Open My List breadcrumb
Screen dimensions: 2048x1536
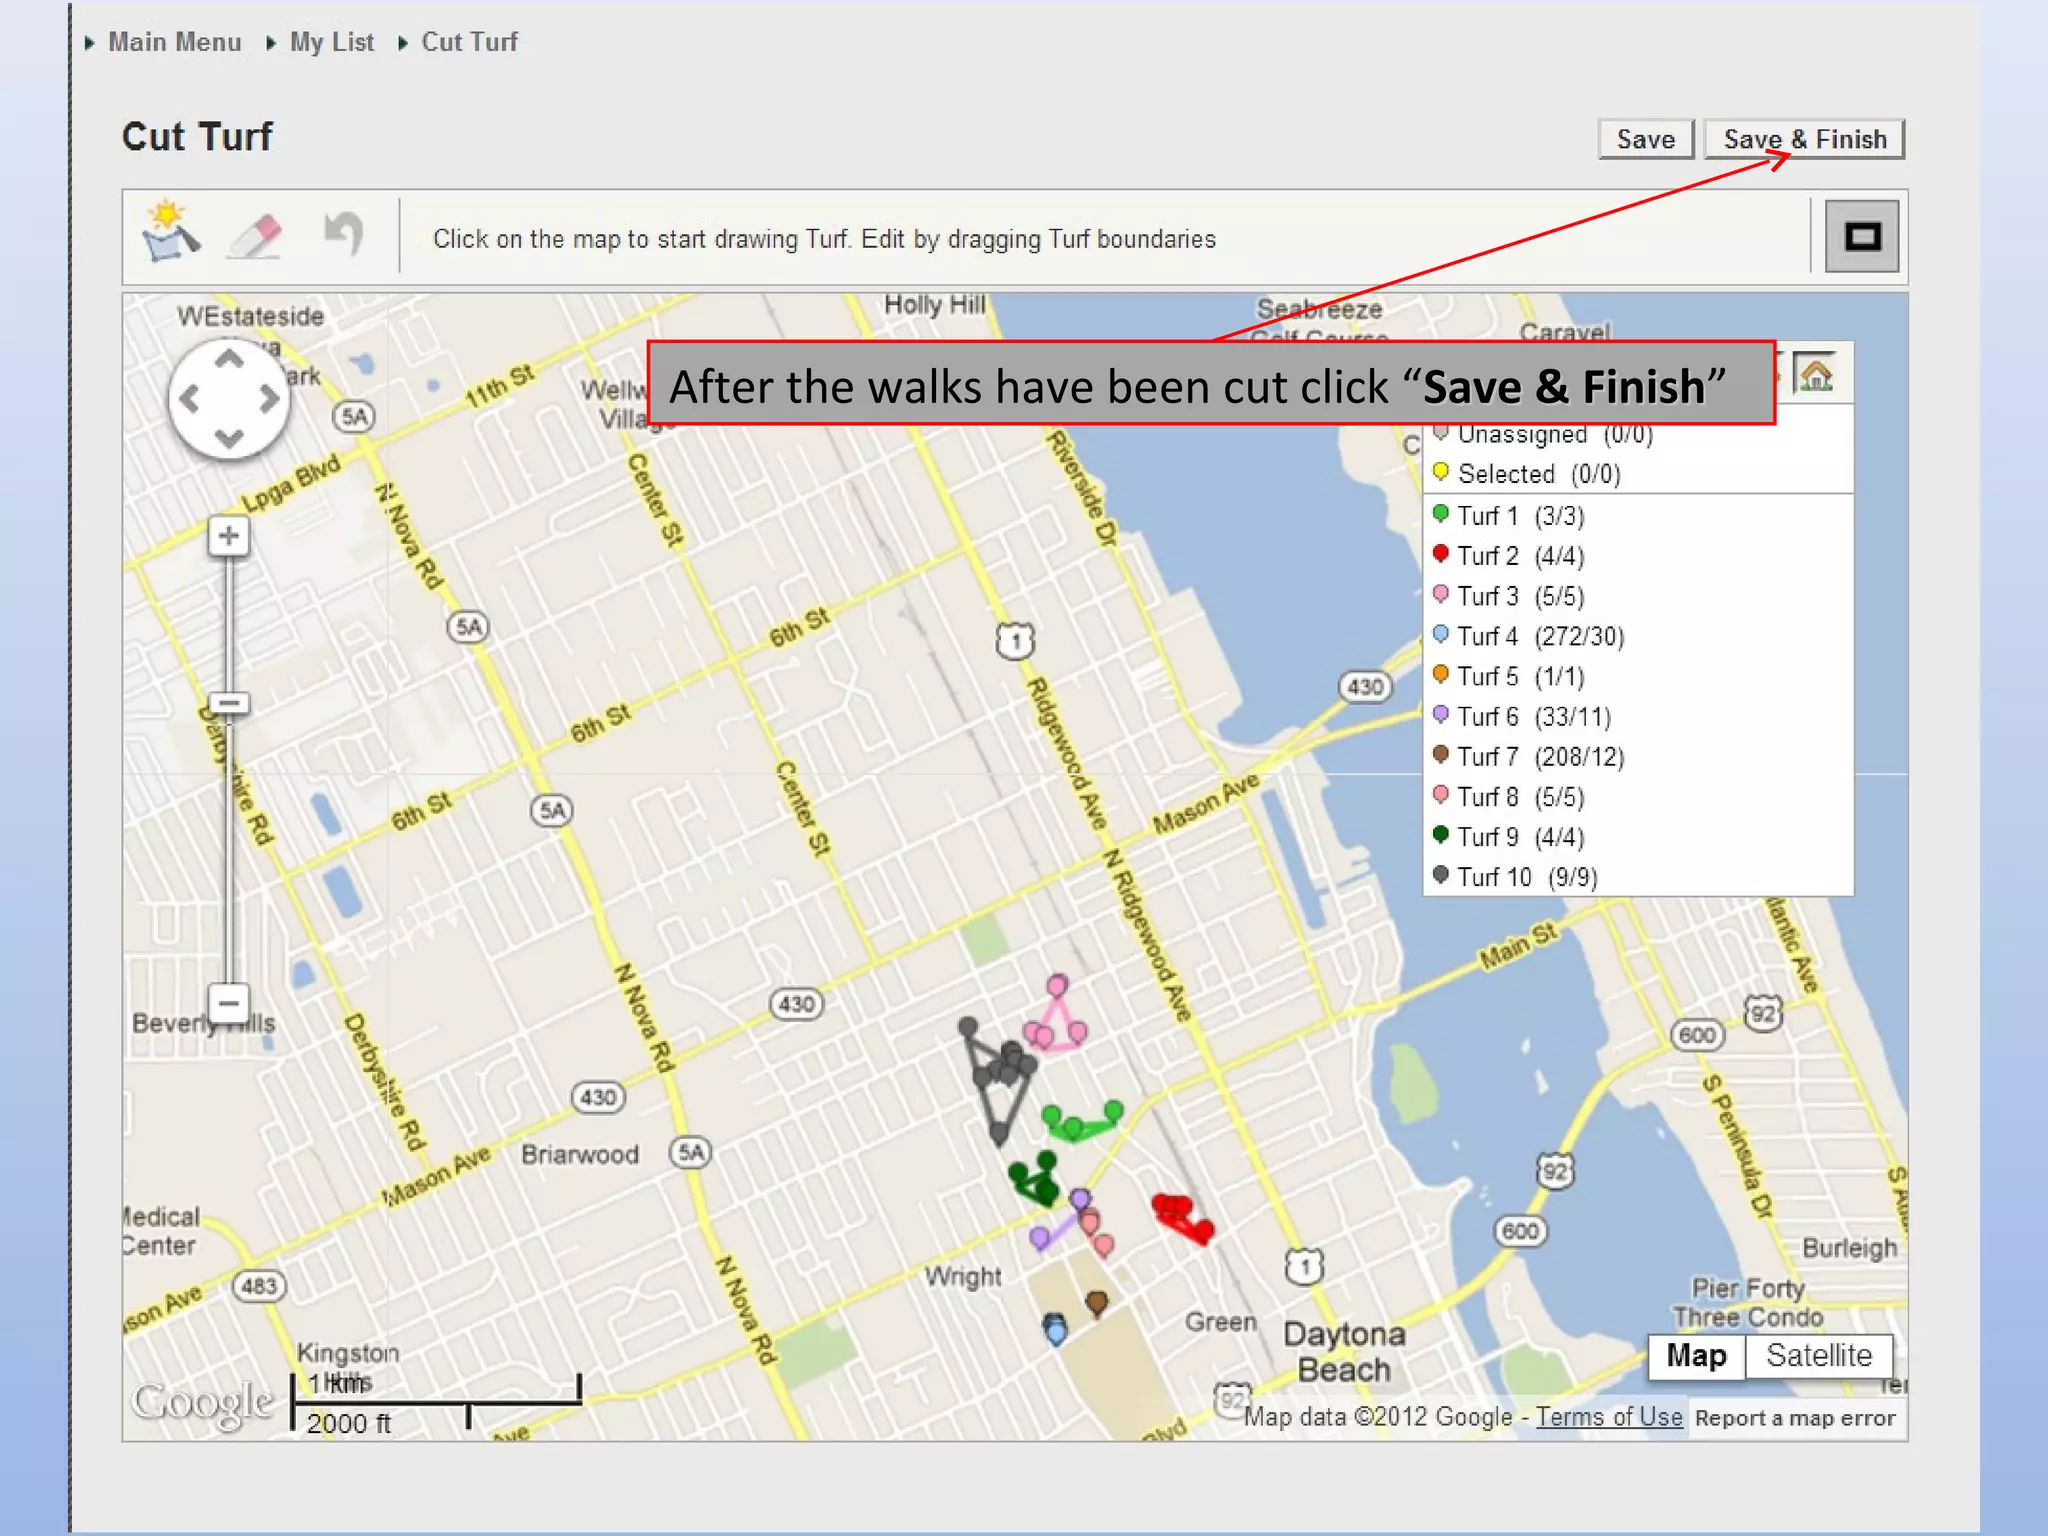[x=331, y=42]
